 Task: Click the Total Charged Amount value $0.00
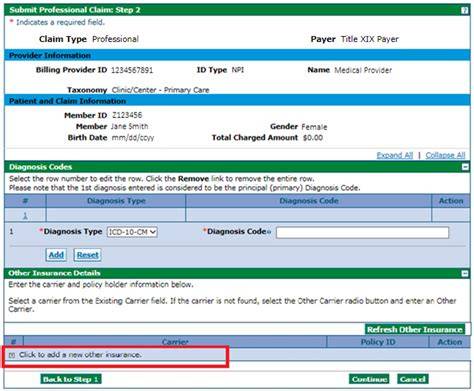tap(313, 138)
